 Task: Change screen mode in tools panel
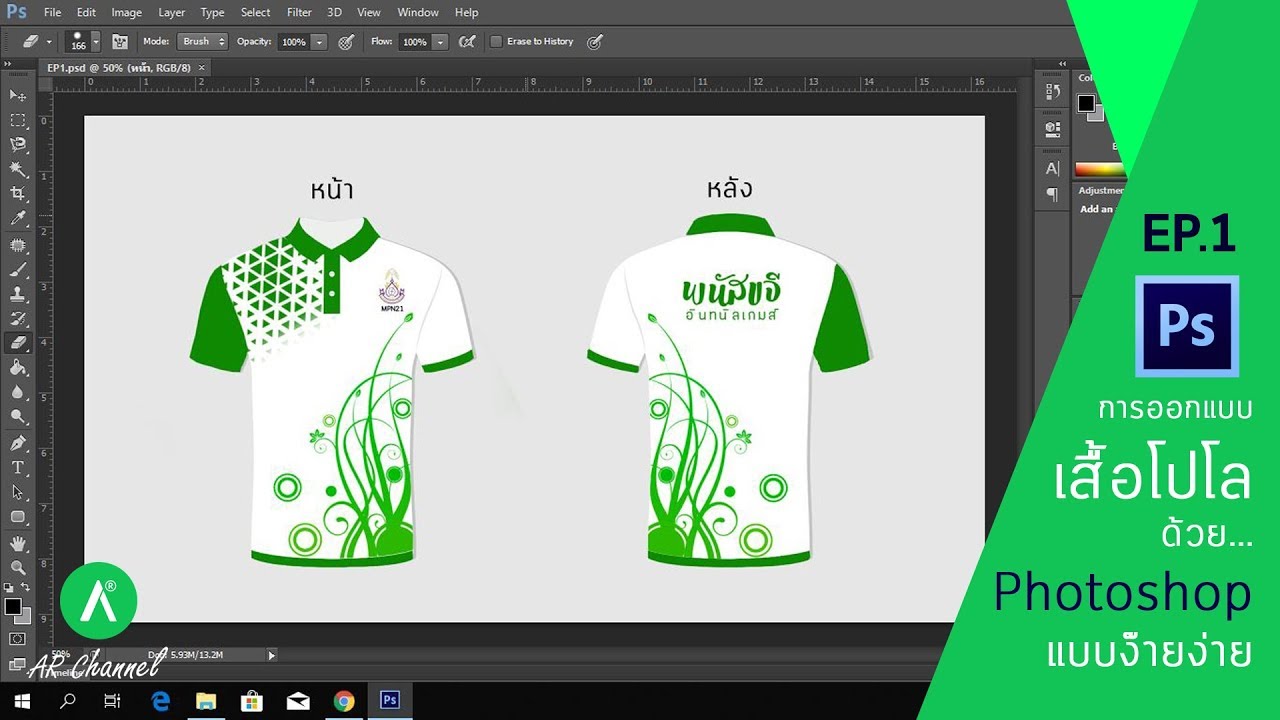point(18,662)
